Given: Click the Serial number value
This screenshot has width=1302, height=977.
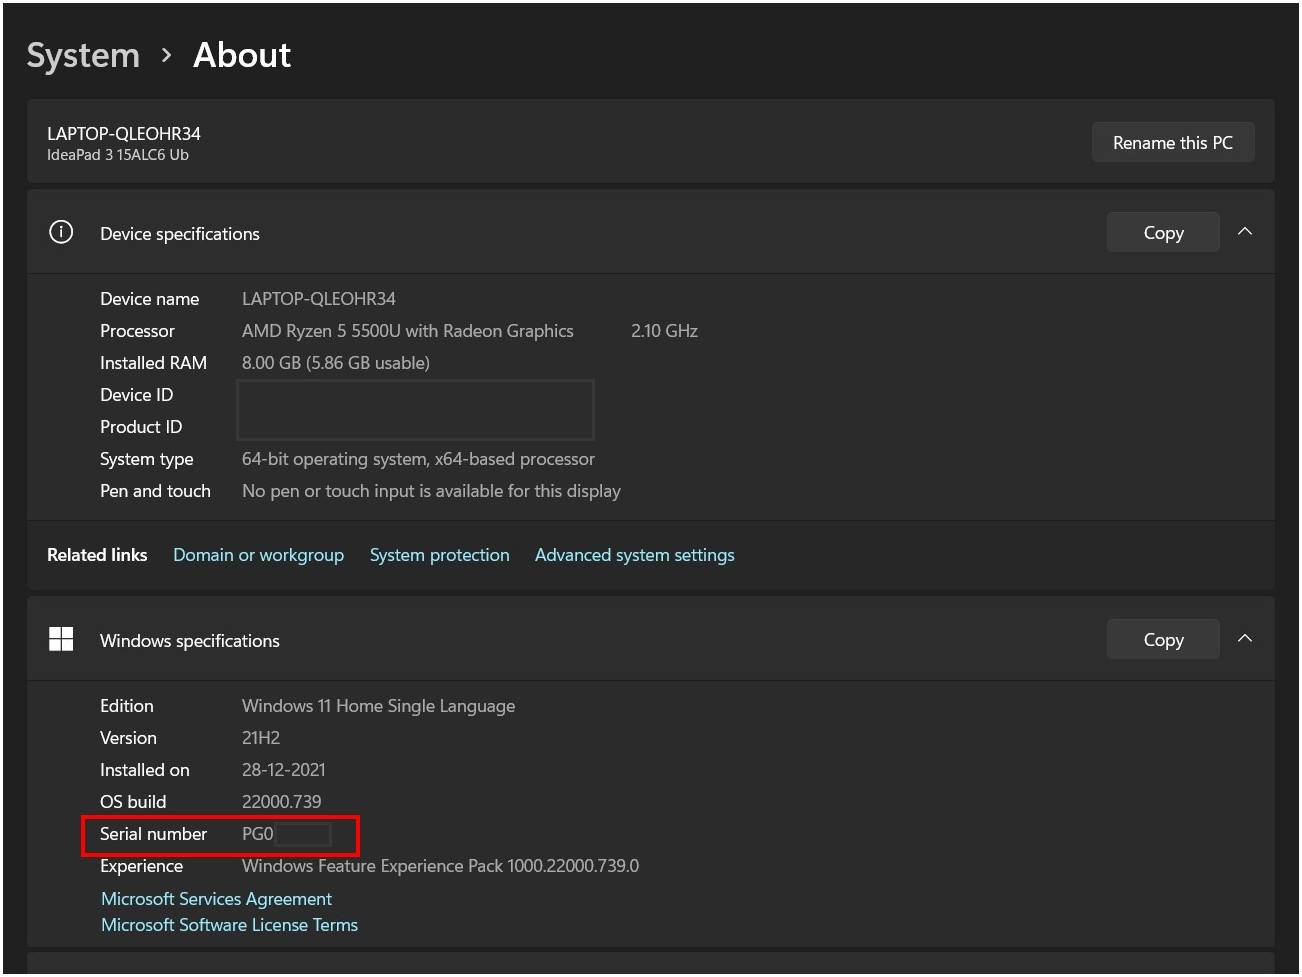Looking at the screenshot, I should [258, 834].
